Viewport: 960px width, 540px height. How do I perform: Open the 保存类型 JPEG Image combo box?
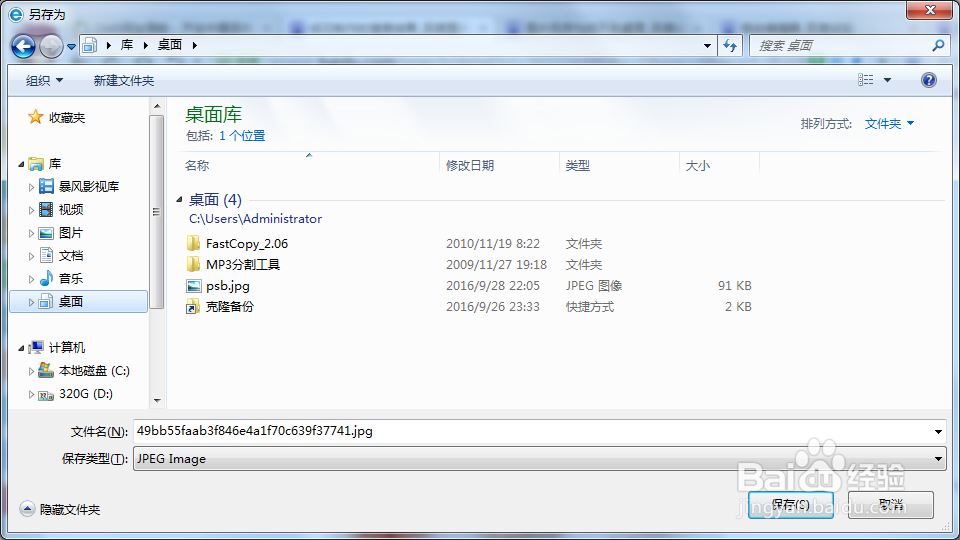point(539,459)
